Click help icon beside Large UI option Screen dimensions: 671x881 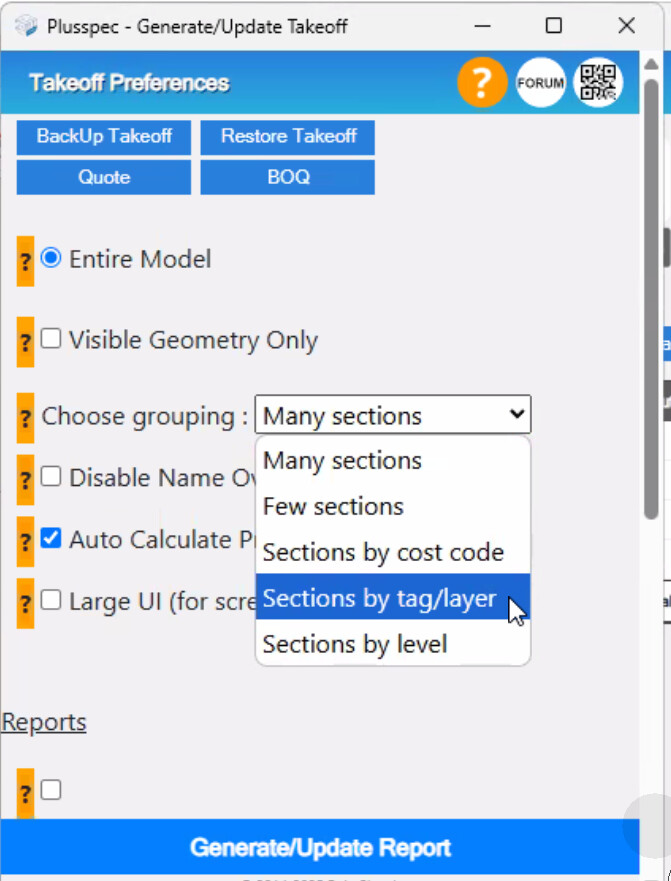[26, 603]
